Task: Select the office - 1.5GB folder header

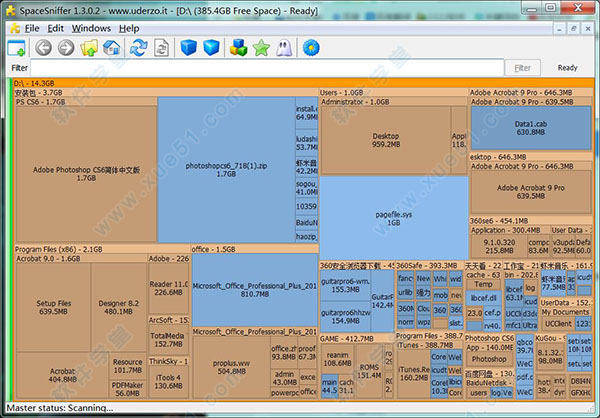Action: 254,249
